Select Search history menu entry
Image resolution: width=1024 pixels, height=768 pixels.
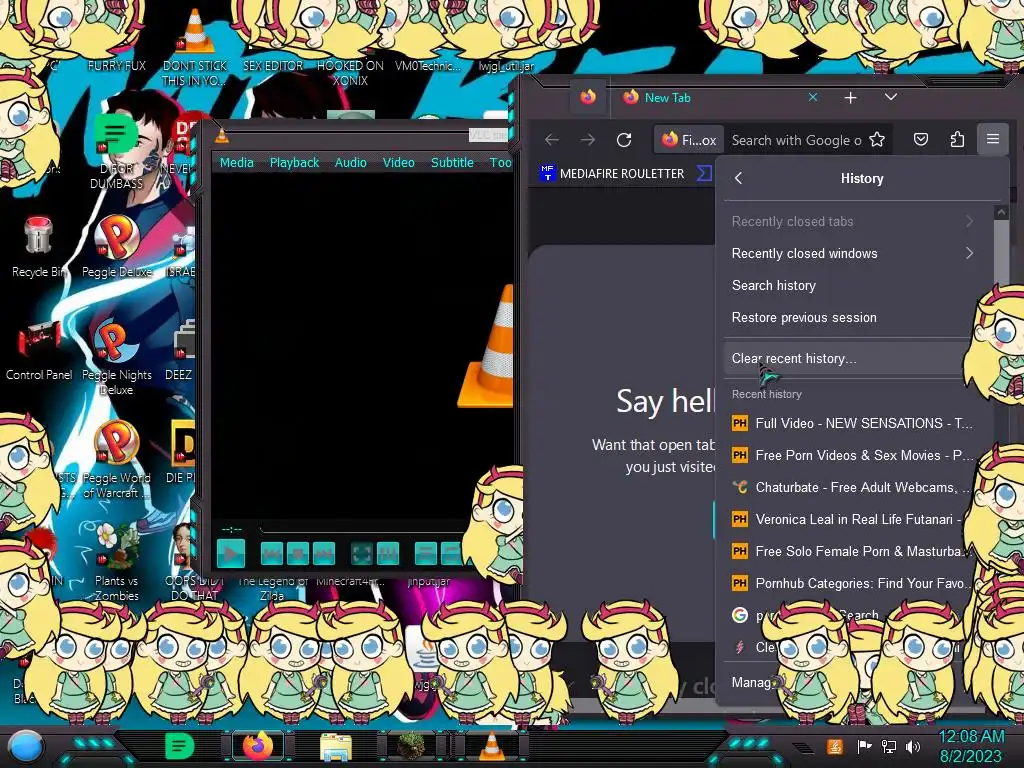[854, 285]
